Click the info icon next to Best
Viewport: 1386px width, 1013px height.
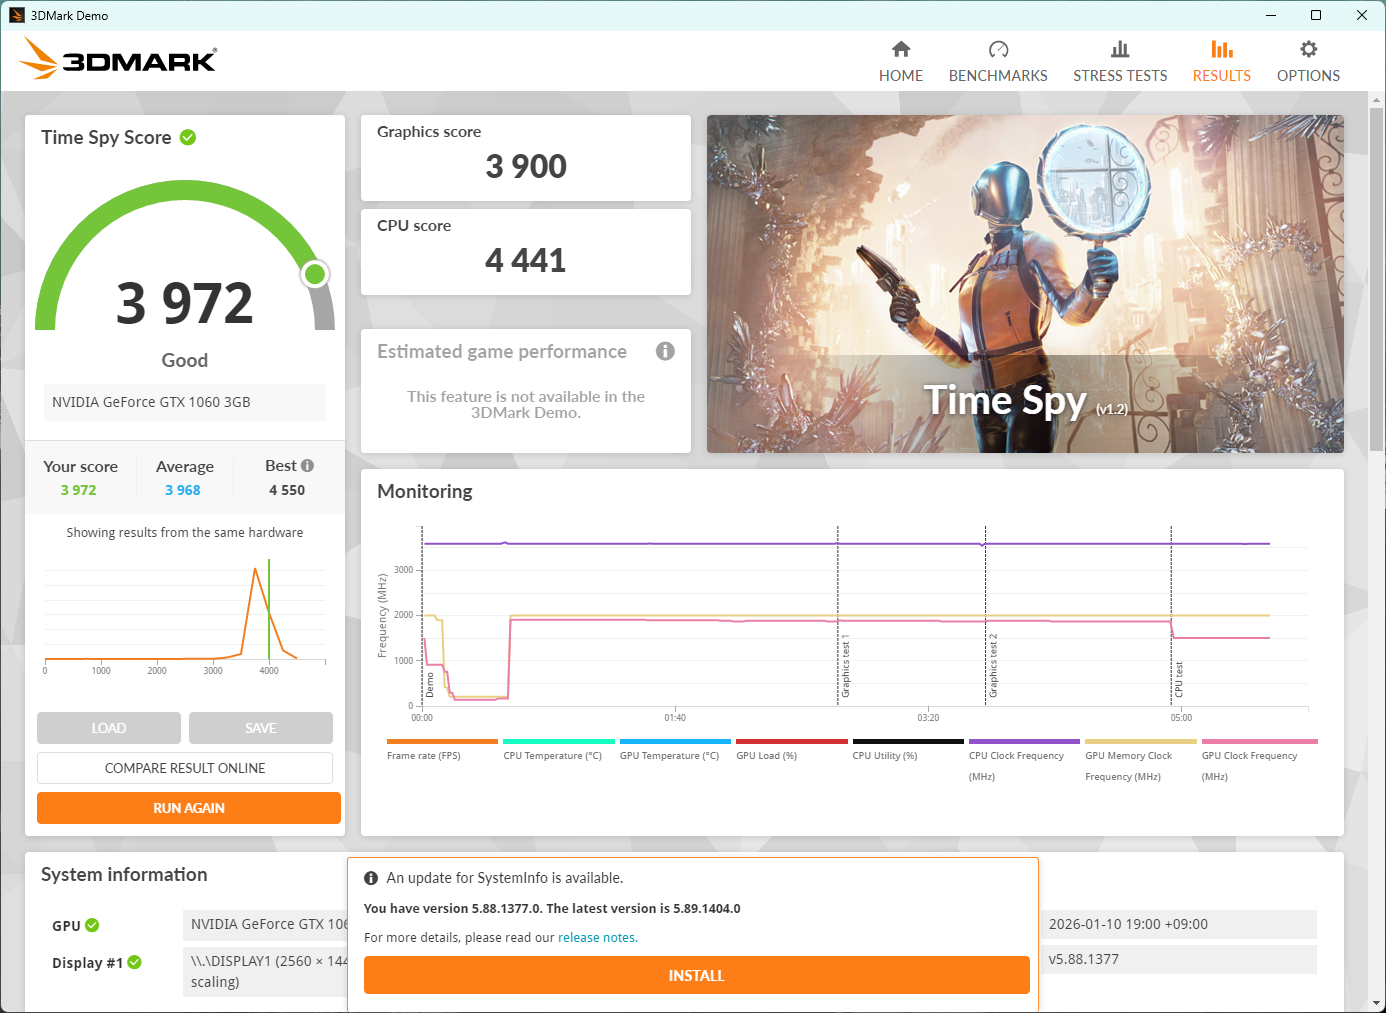[x=307, y=466]
